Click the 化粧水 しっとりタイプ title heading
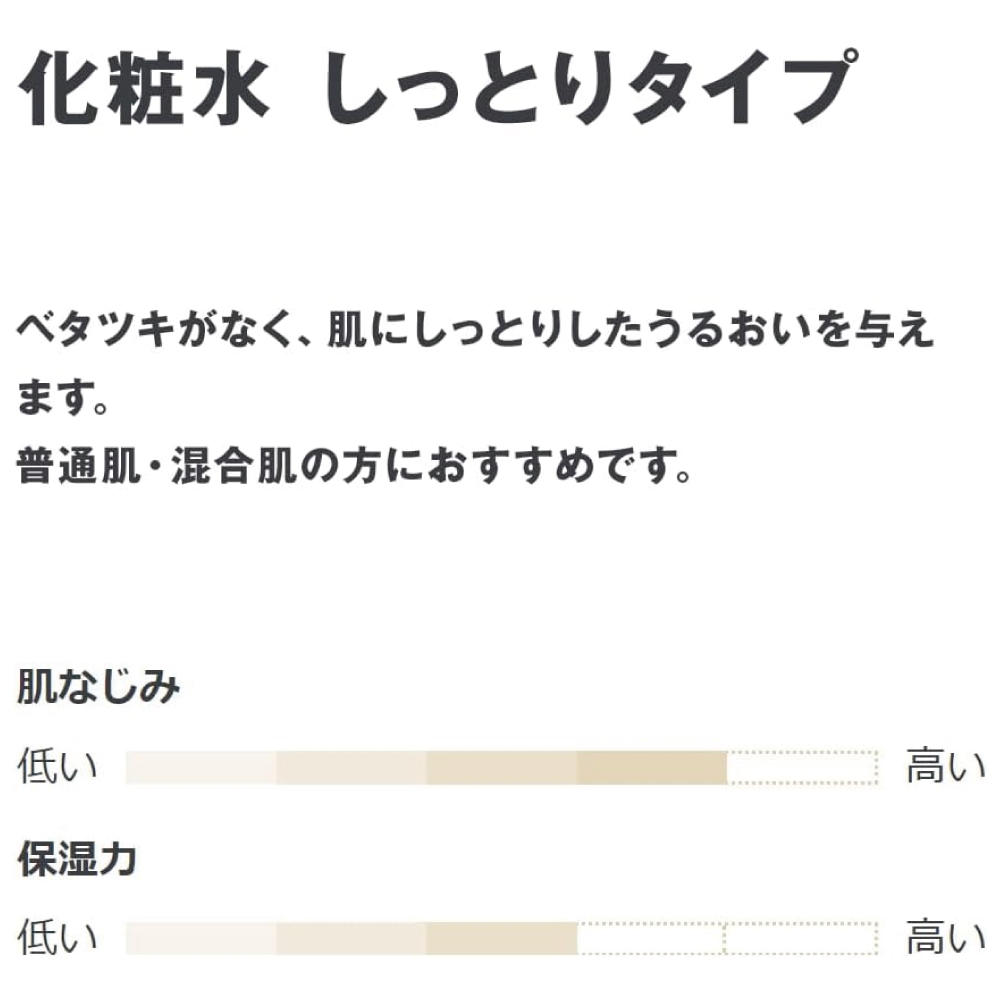Screen dimensions: 1000x1000 pyautogui.click(x=436, y=88)
